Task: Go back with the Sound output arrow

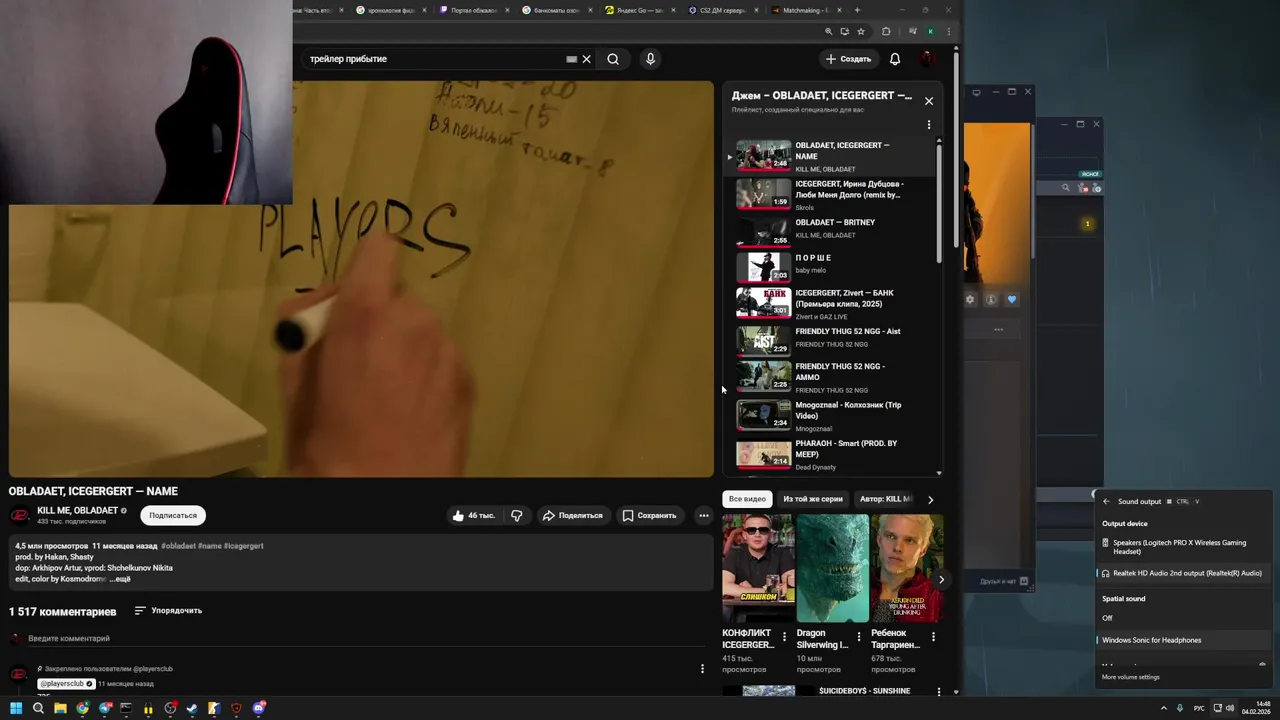Action: pyautogui.click(x=1106, y=502)
